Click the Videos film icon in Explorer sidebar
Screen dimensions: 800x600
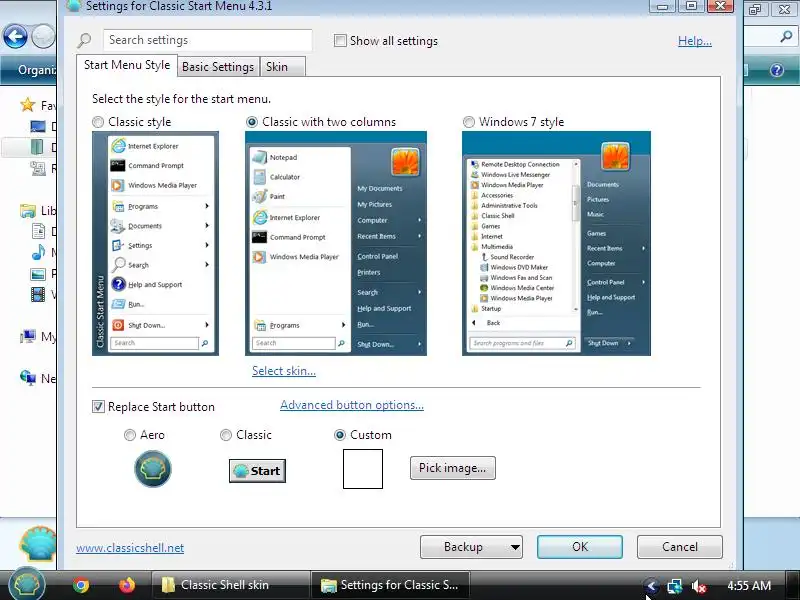click(38, 294)
